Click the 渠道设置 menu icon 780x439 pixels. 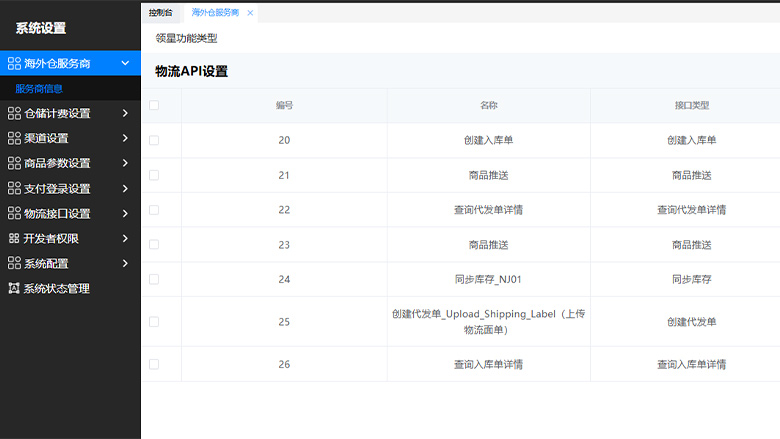[14, 138]
